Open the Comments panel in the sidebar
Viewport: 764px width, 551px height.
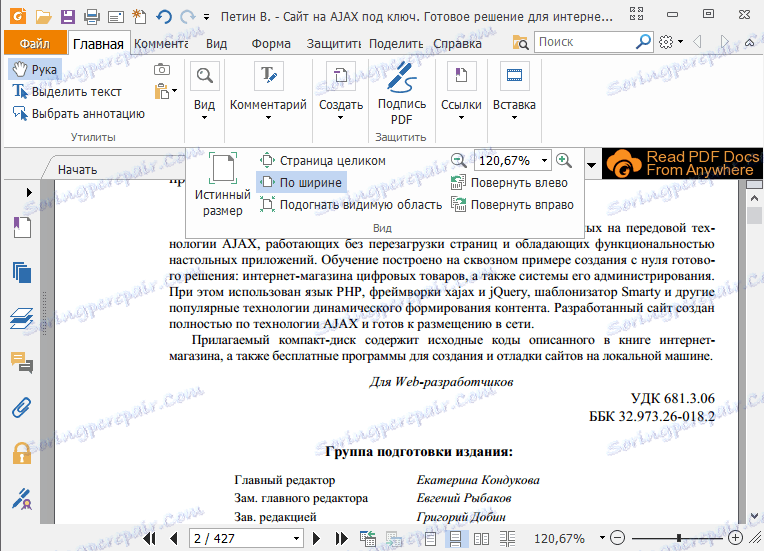[x=22, y=362]
